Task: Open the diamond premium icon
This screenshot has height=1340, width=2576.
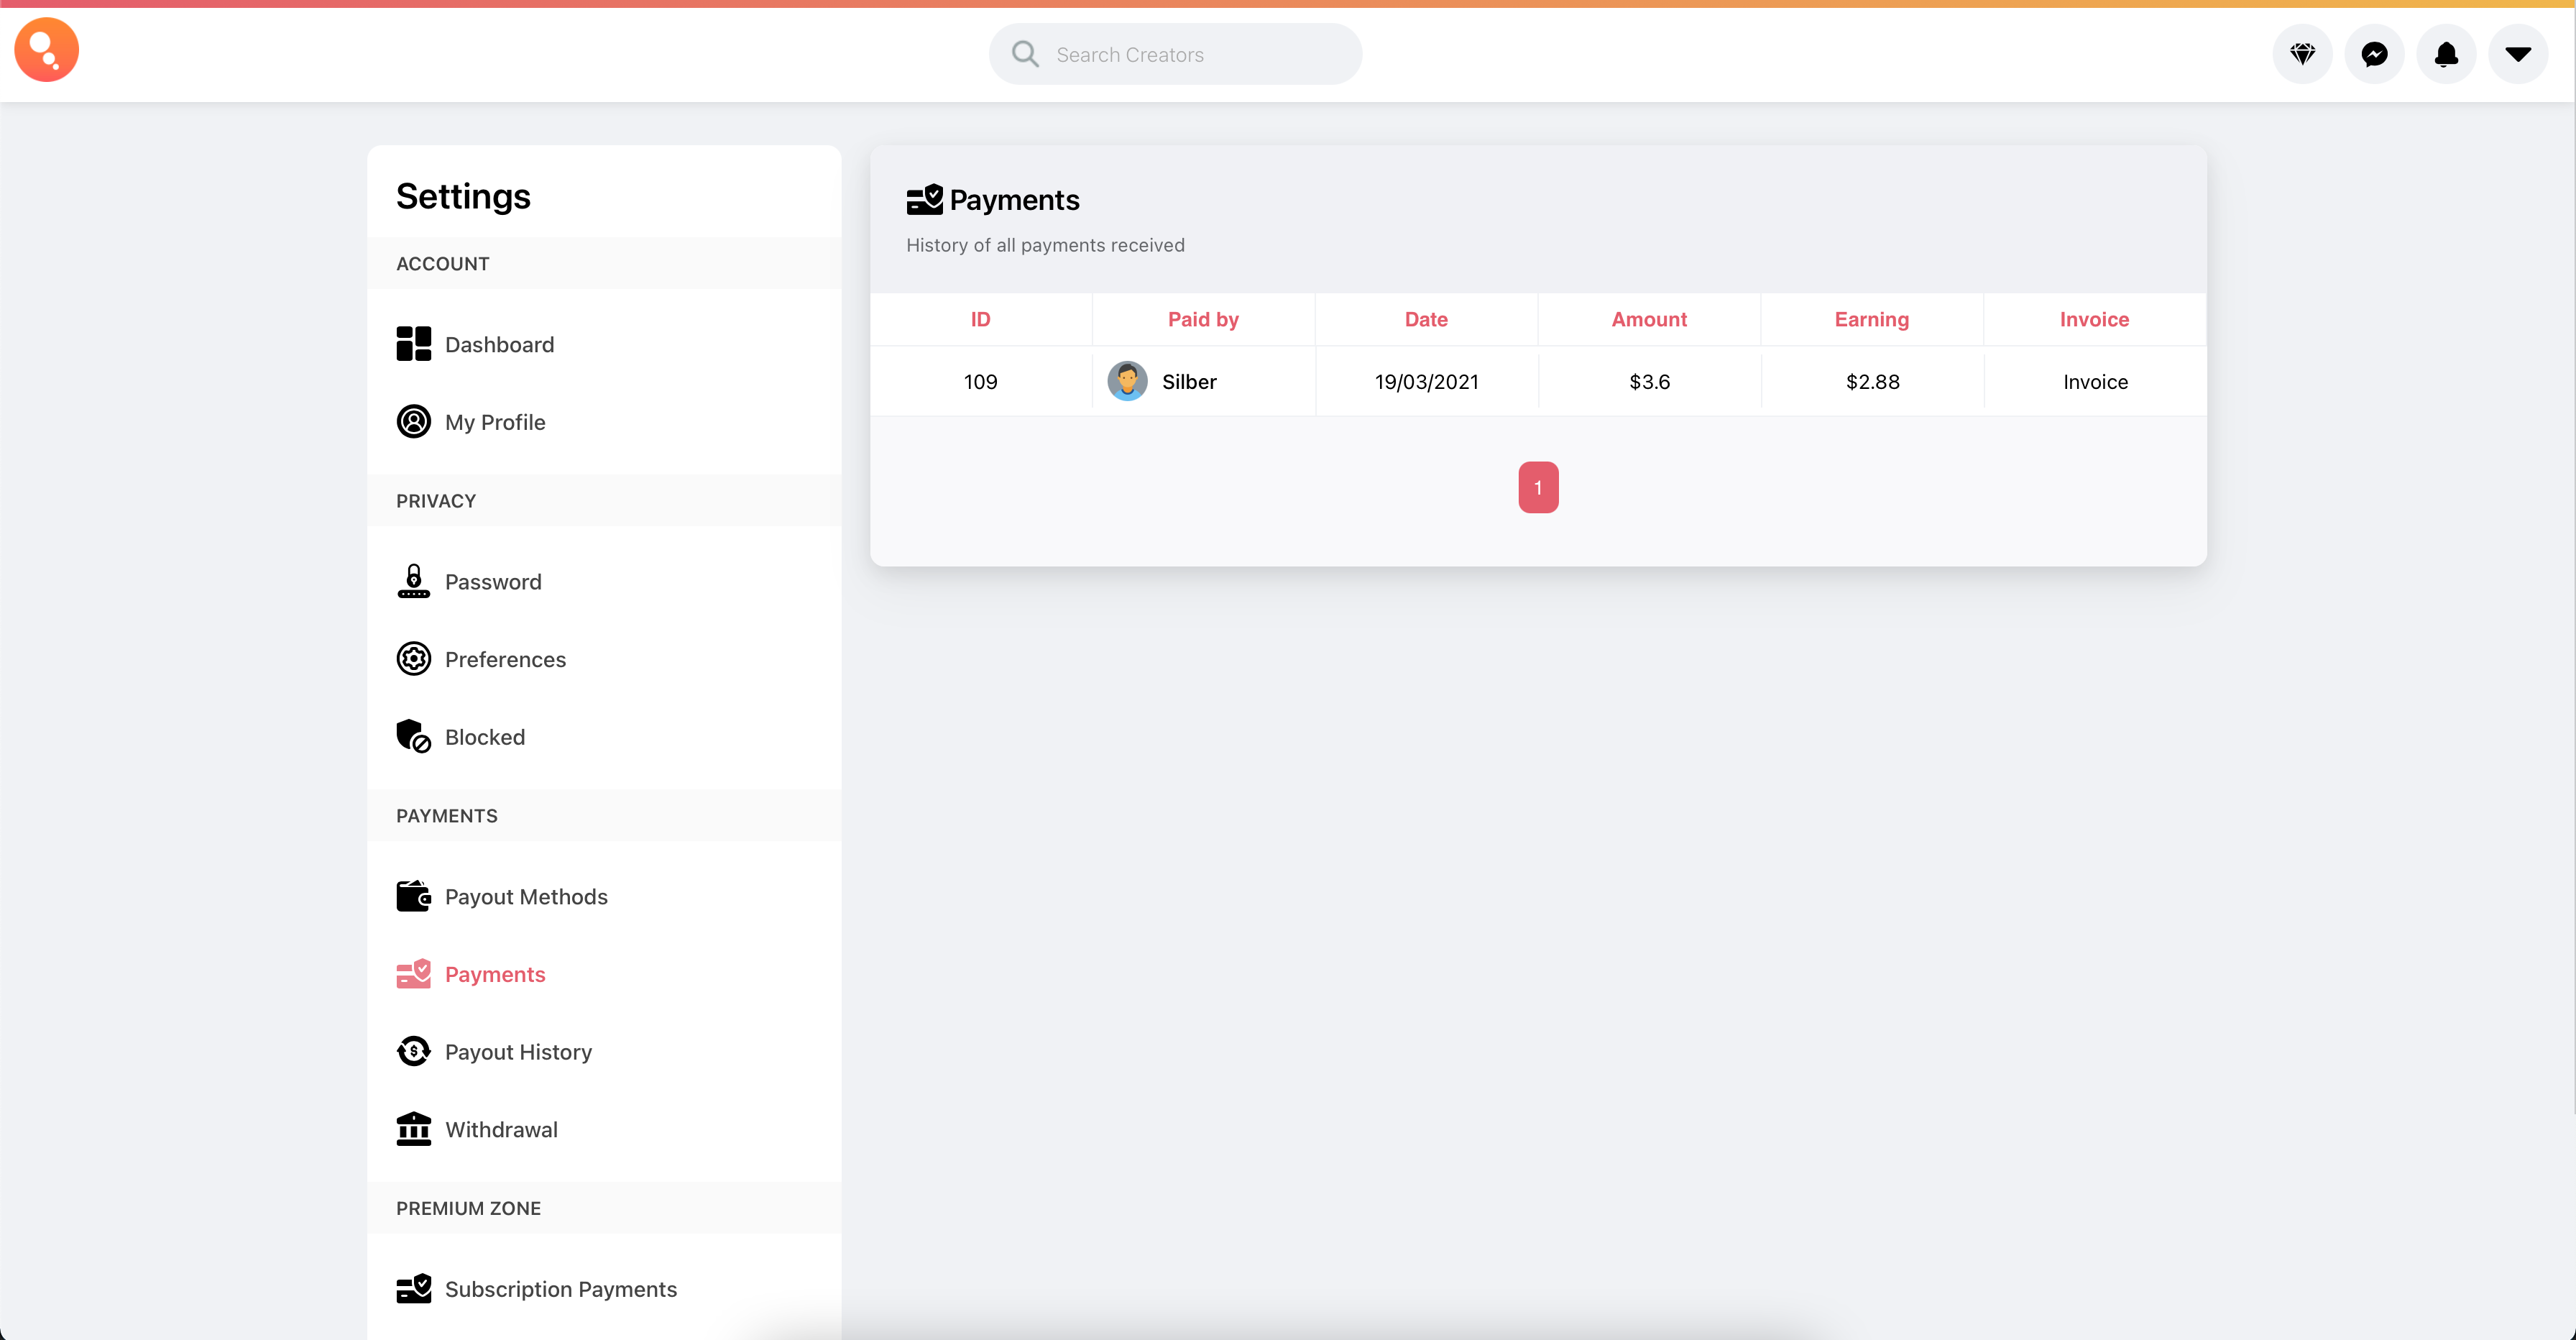Action: [x=2302, y=54]
